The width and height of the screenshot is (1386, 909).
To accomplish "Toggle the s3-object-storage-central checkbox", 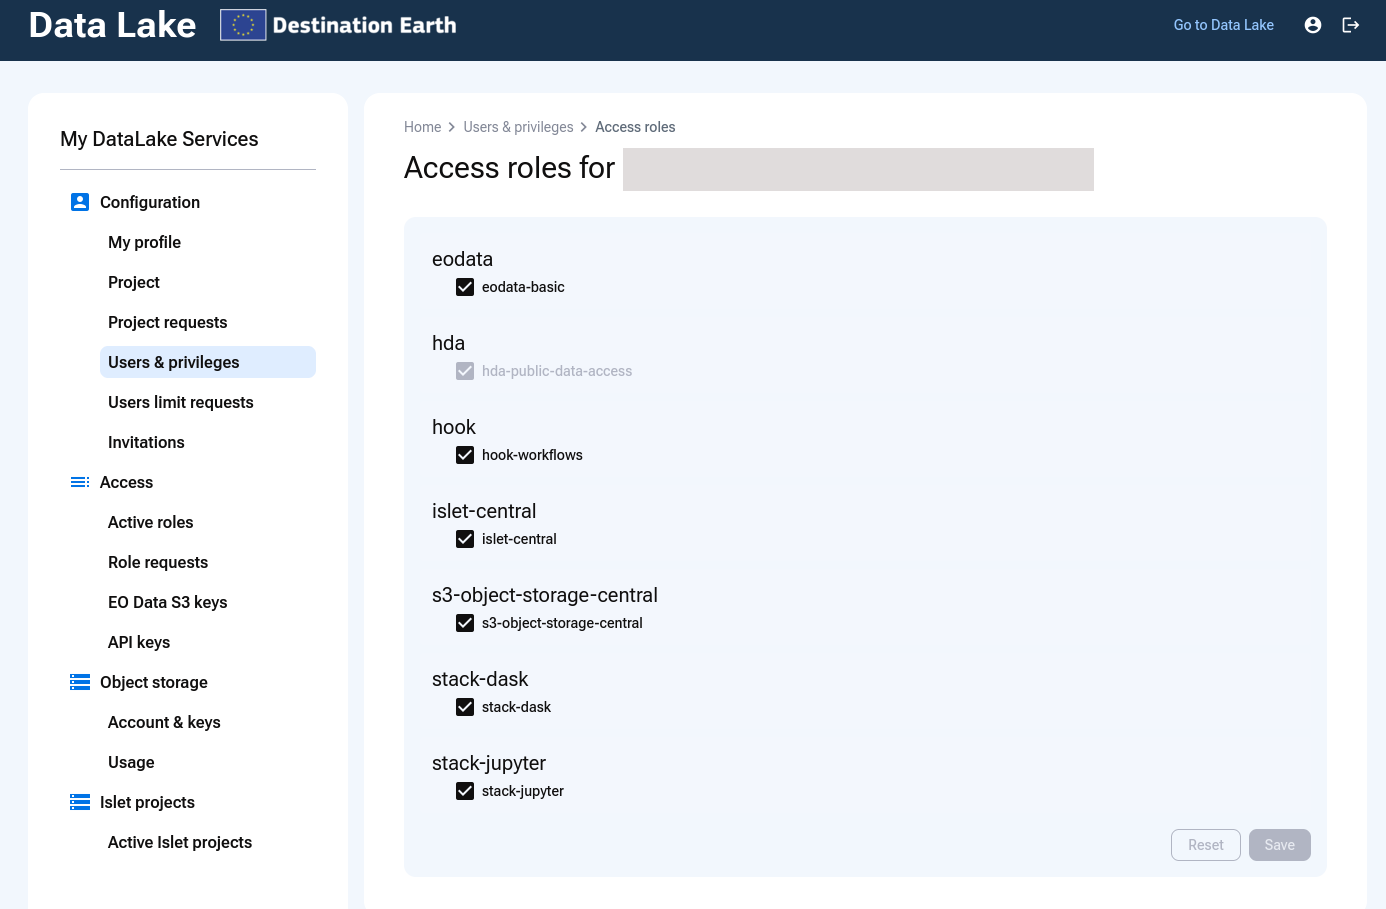I will [465, 623].
